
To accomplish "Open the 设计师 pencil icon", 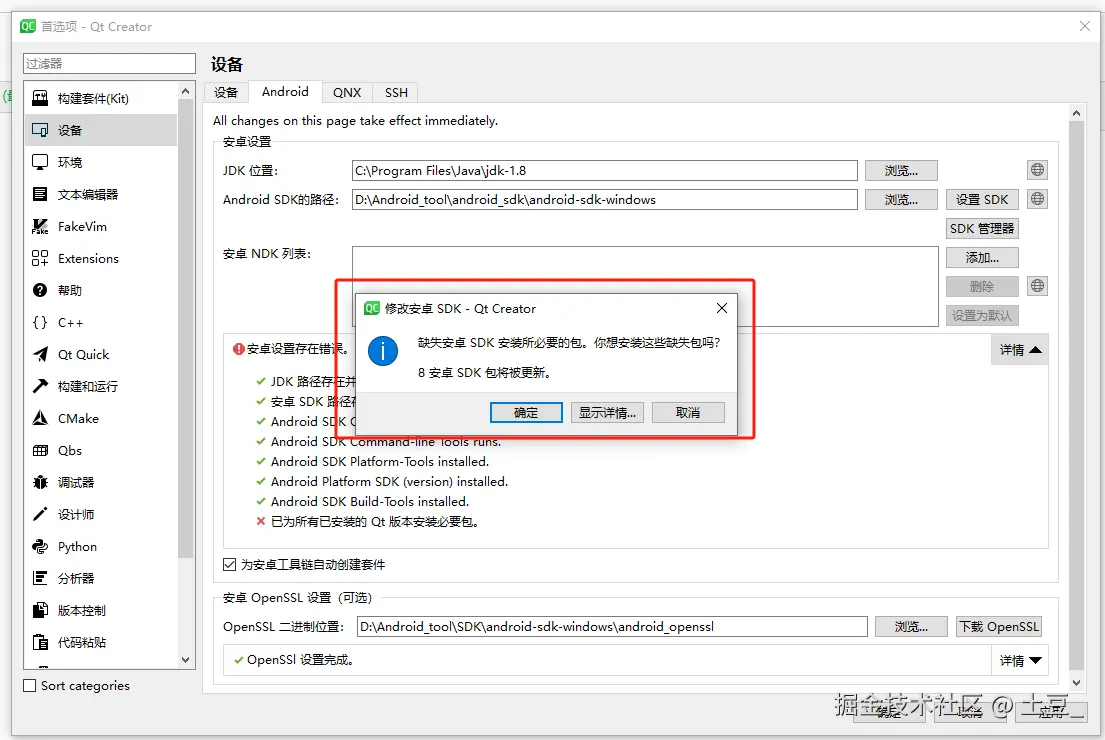I will (x=40, y=514).
